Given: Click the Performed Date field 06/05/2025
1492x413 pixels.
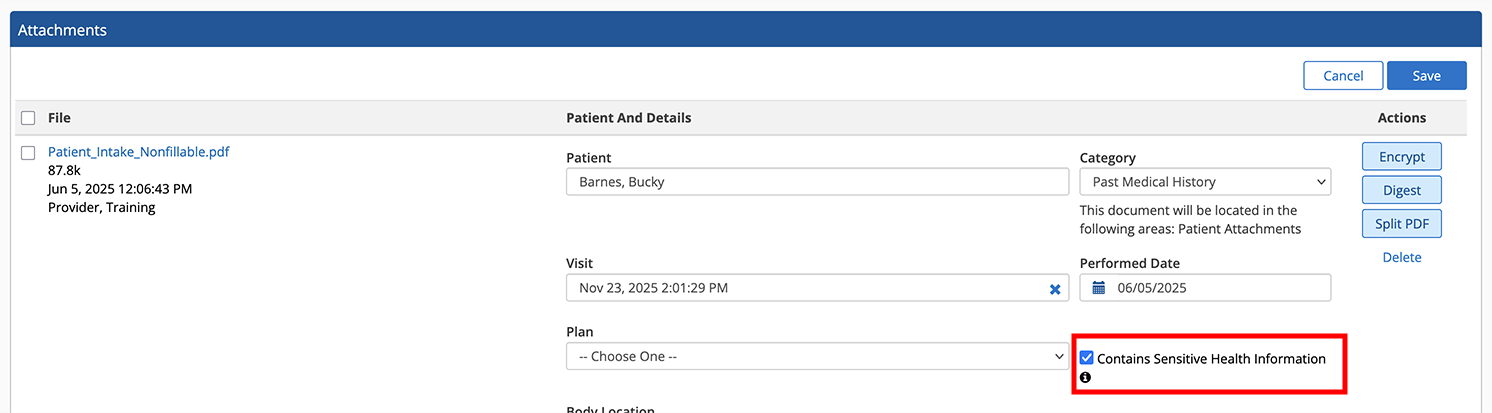Looking at the screenshot, I should tap(1215, 288).
